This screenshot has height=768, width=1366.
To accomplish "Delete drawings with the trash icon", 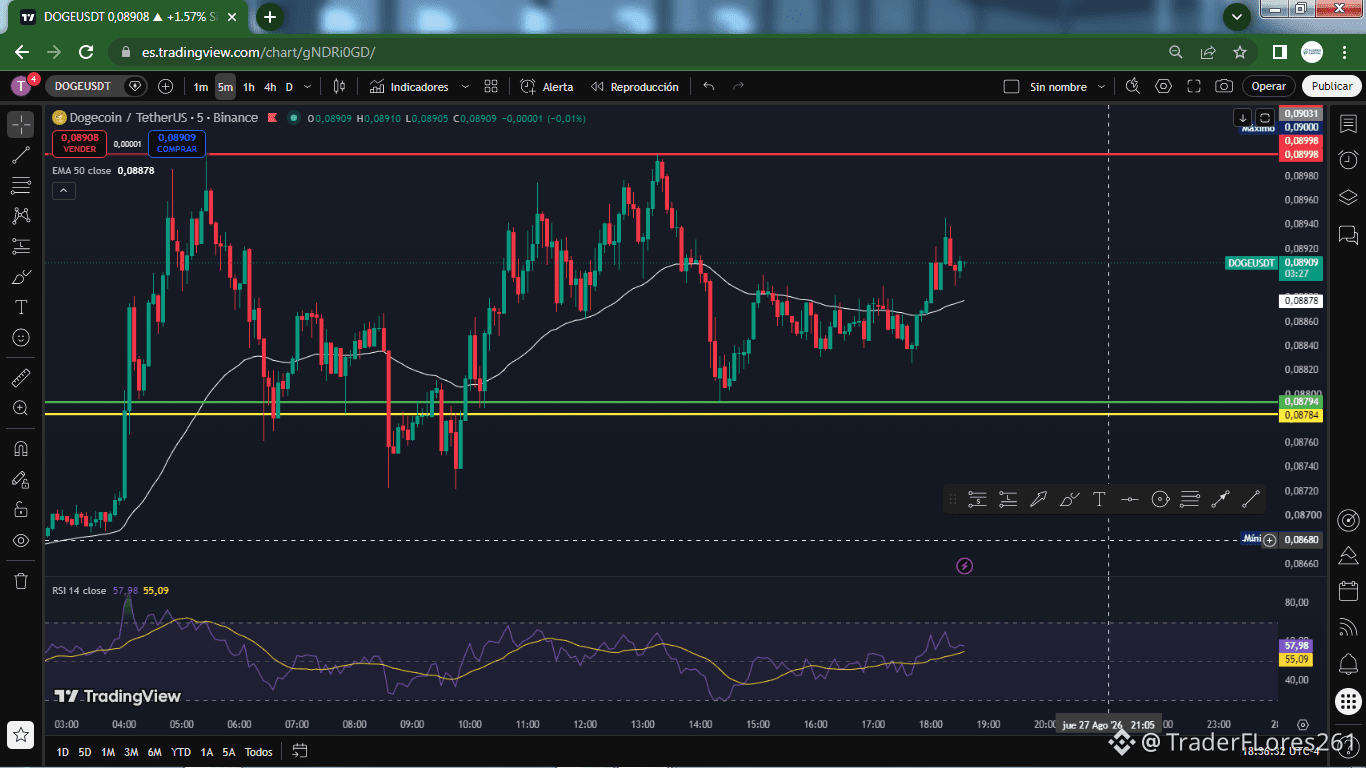I will (21, 580).
